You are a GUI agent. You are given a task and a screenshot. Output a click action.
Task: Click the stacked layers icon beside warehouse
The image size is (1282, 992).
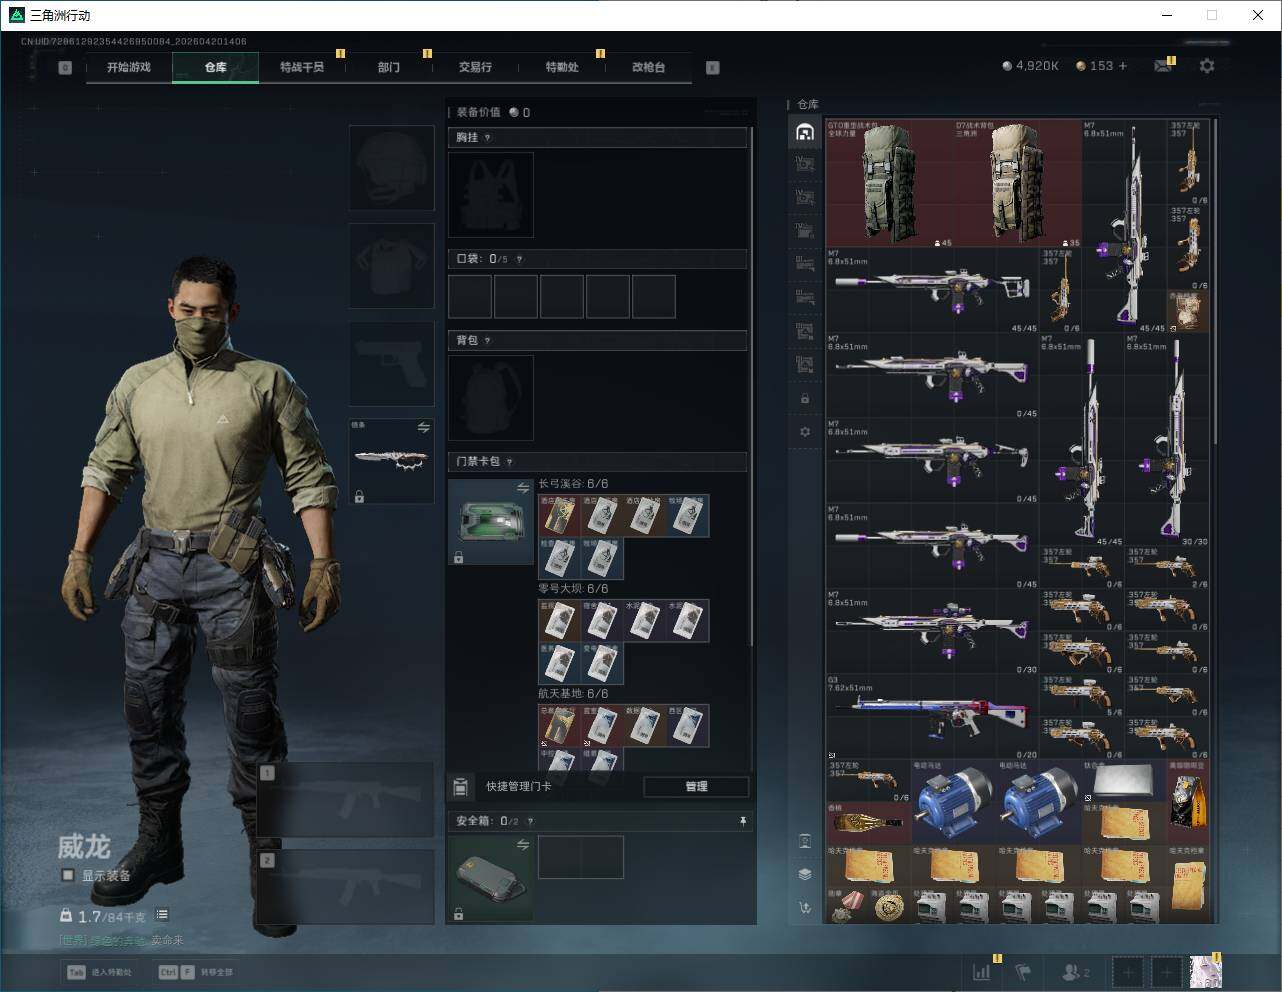(x=805, y=874)
